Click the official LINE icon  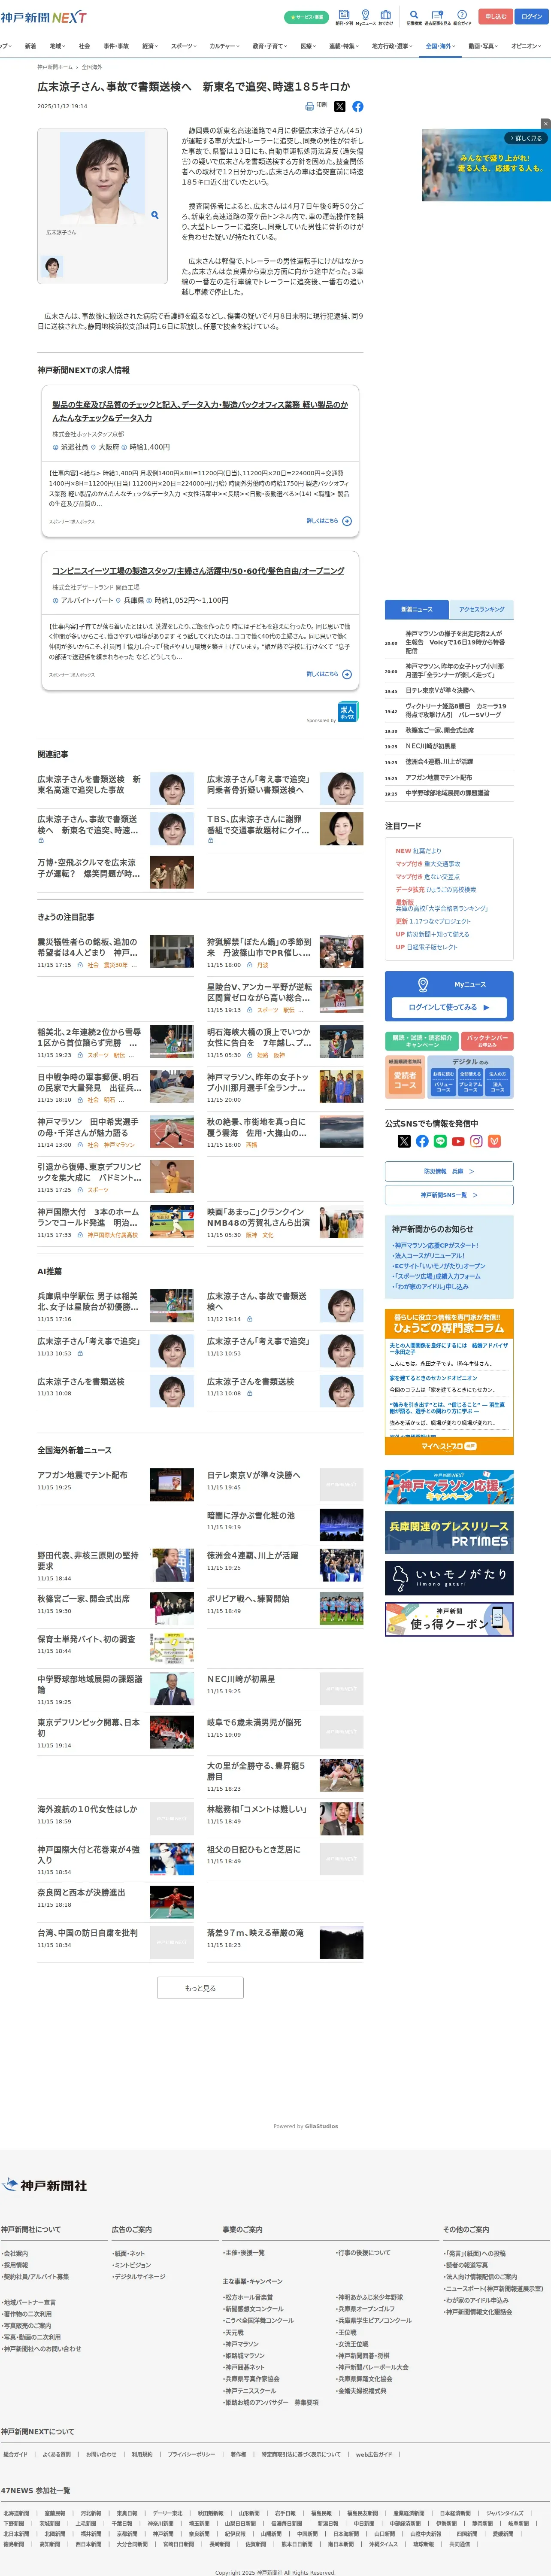(440, 1141)
